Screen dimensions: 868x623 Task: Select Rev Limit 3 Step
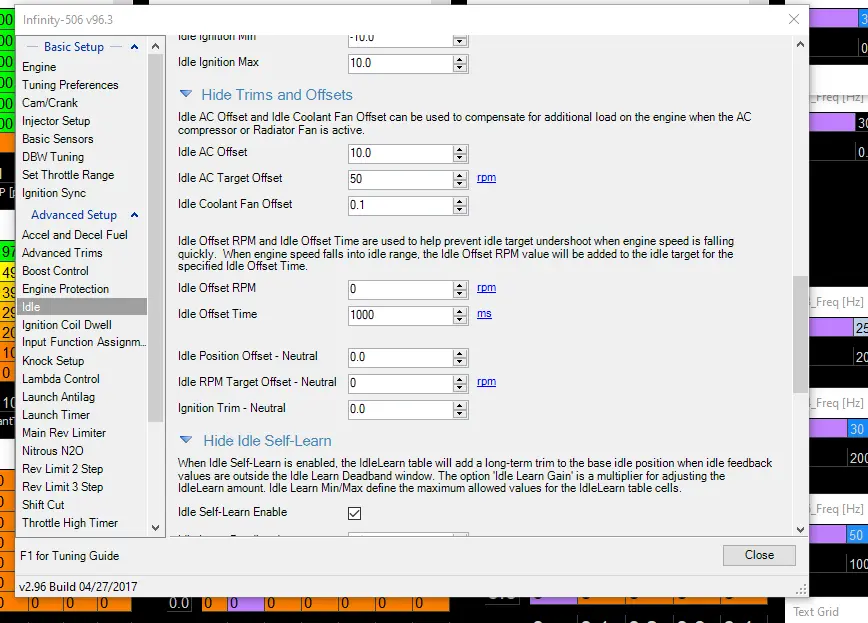(x=63, y=487)
